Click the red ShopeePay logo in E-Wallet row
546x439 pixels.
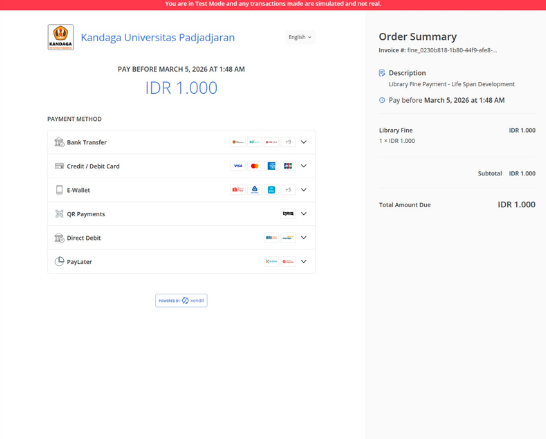point(238,190)
